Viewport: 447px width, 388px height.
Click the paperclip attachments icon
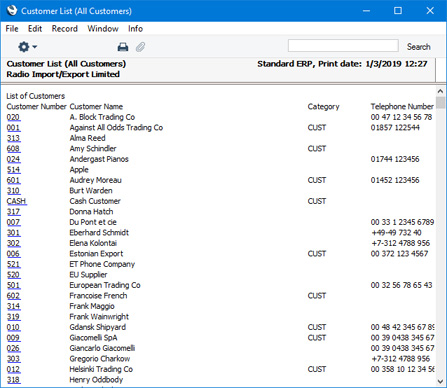pyautogui.click(x=140, y=47)
